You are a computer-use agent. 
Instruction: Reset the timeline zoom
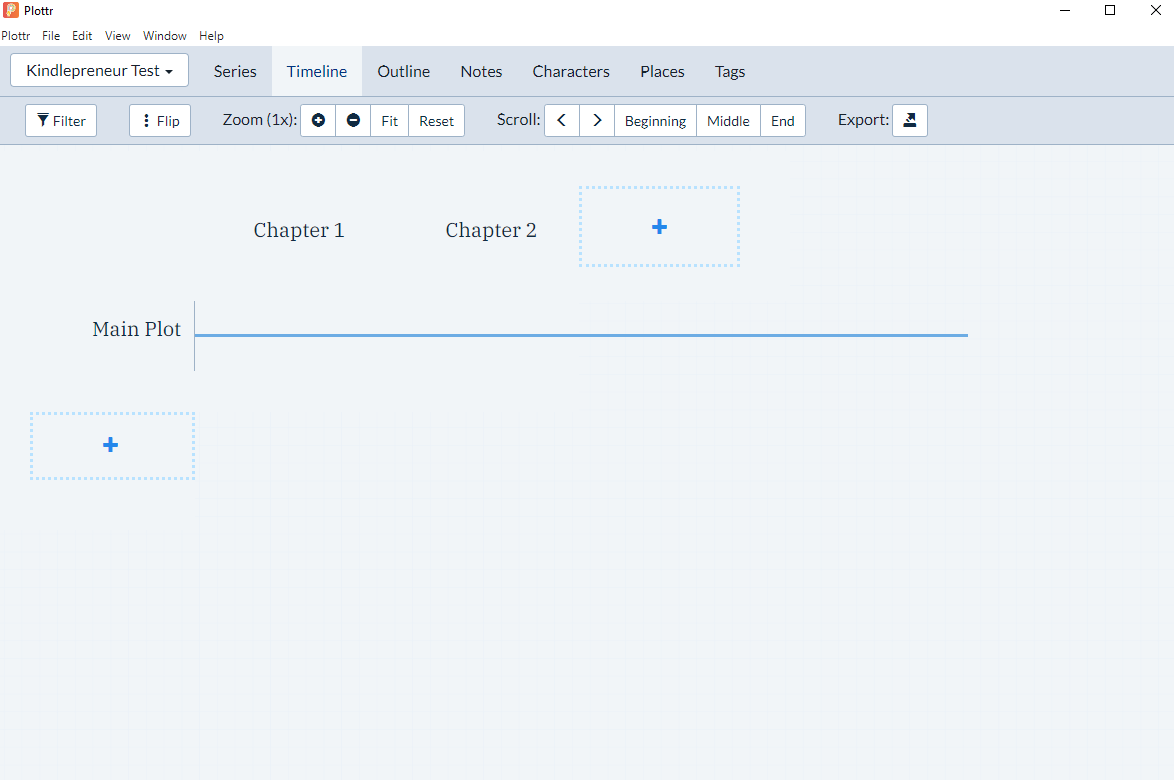(x=436, y=120)
